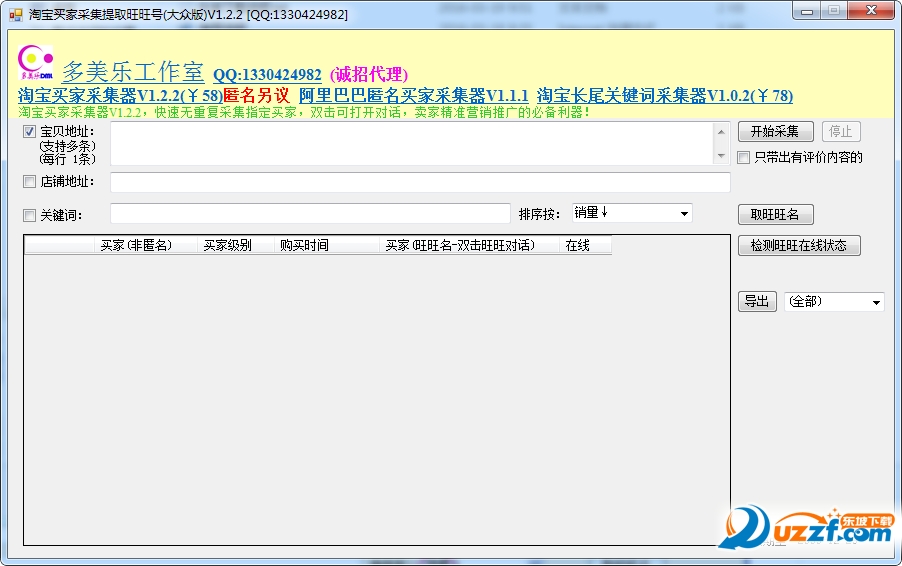Click the 买家级别 column header
The image size is (902, 566).
point(235,246)
